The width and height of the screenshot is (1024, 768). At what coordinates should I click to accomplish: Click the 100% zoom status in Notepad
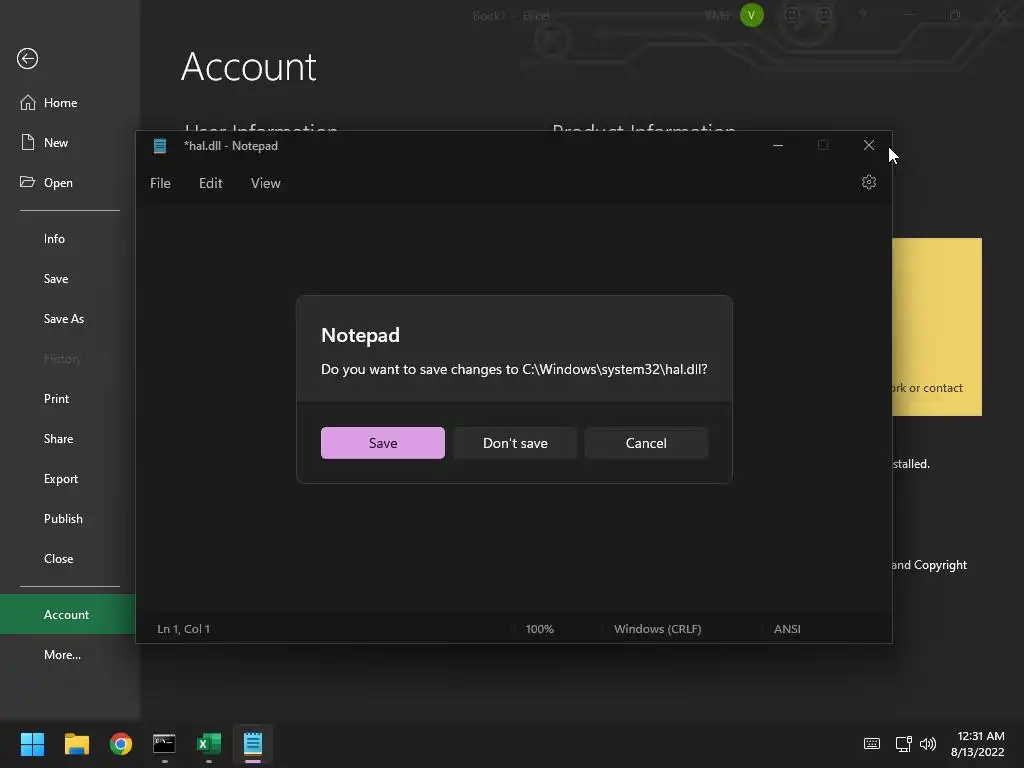pos(539,629)
